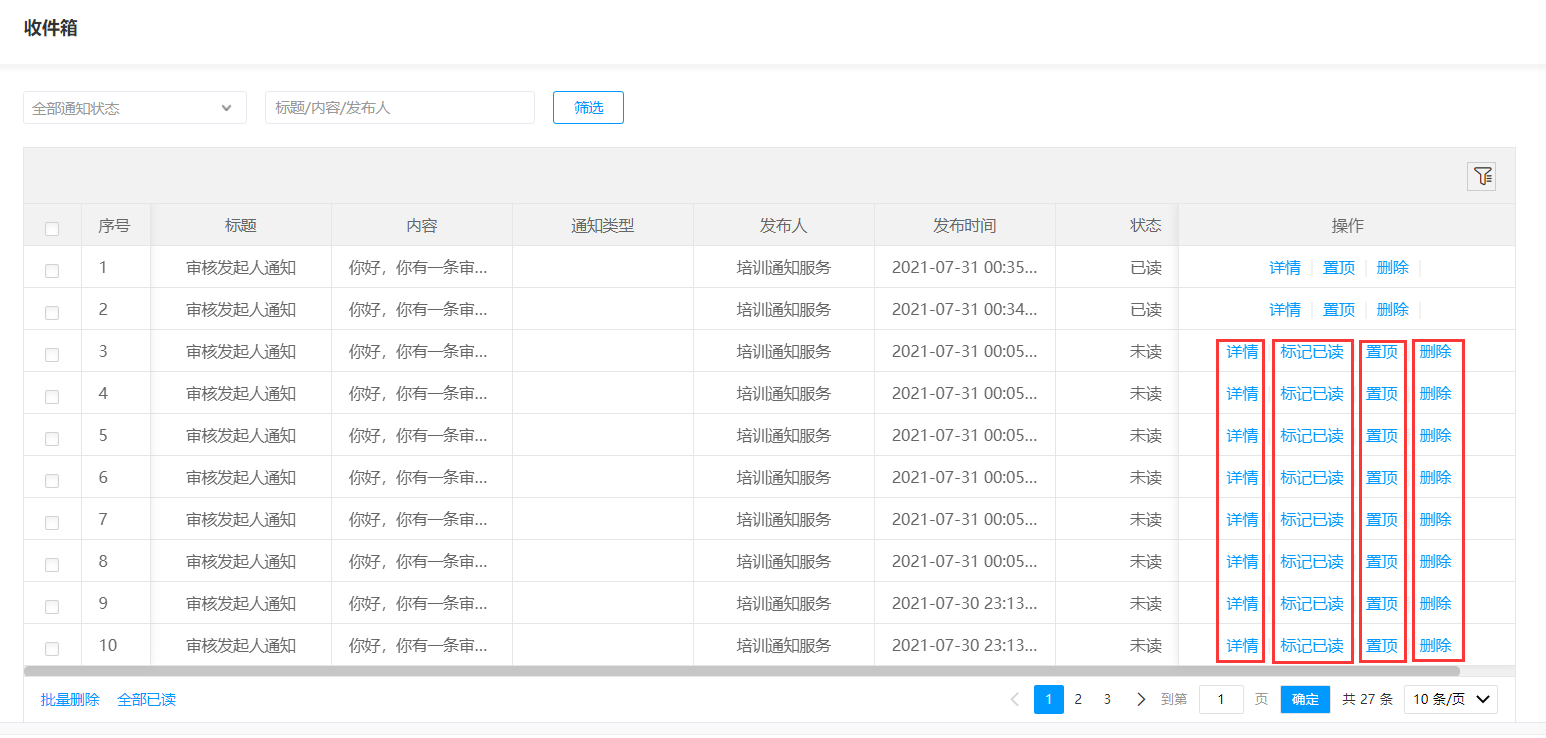Click 标记已读 for row 6
This screenshot has height=738, width=1546.
click(x=1312, y=477)
